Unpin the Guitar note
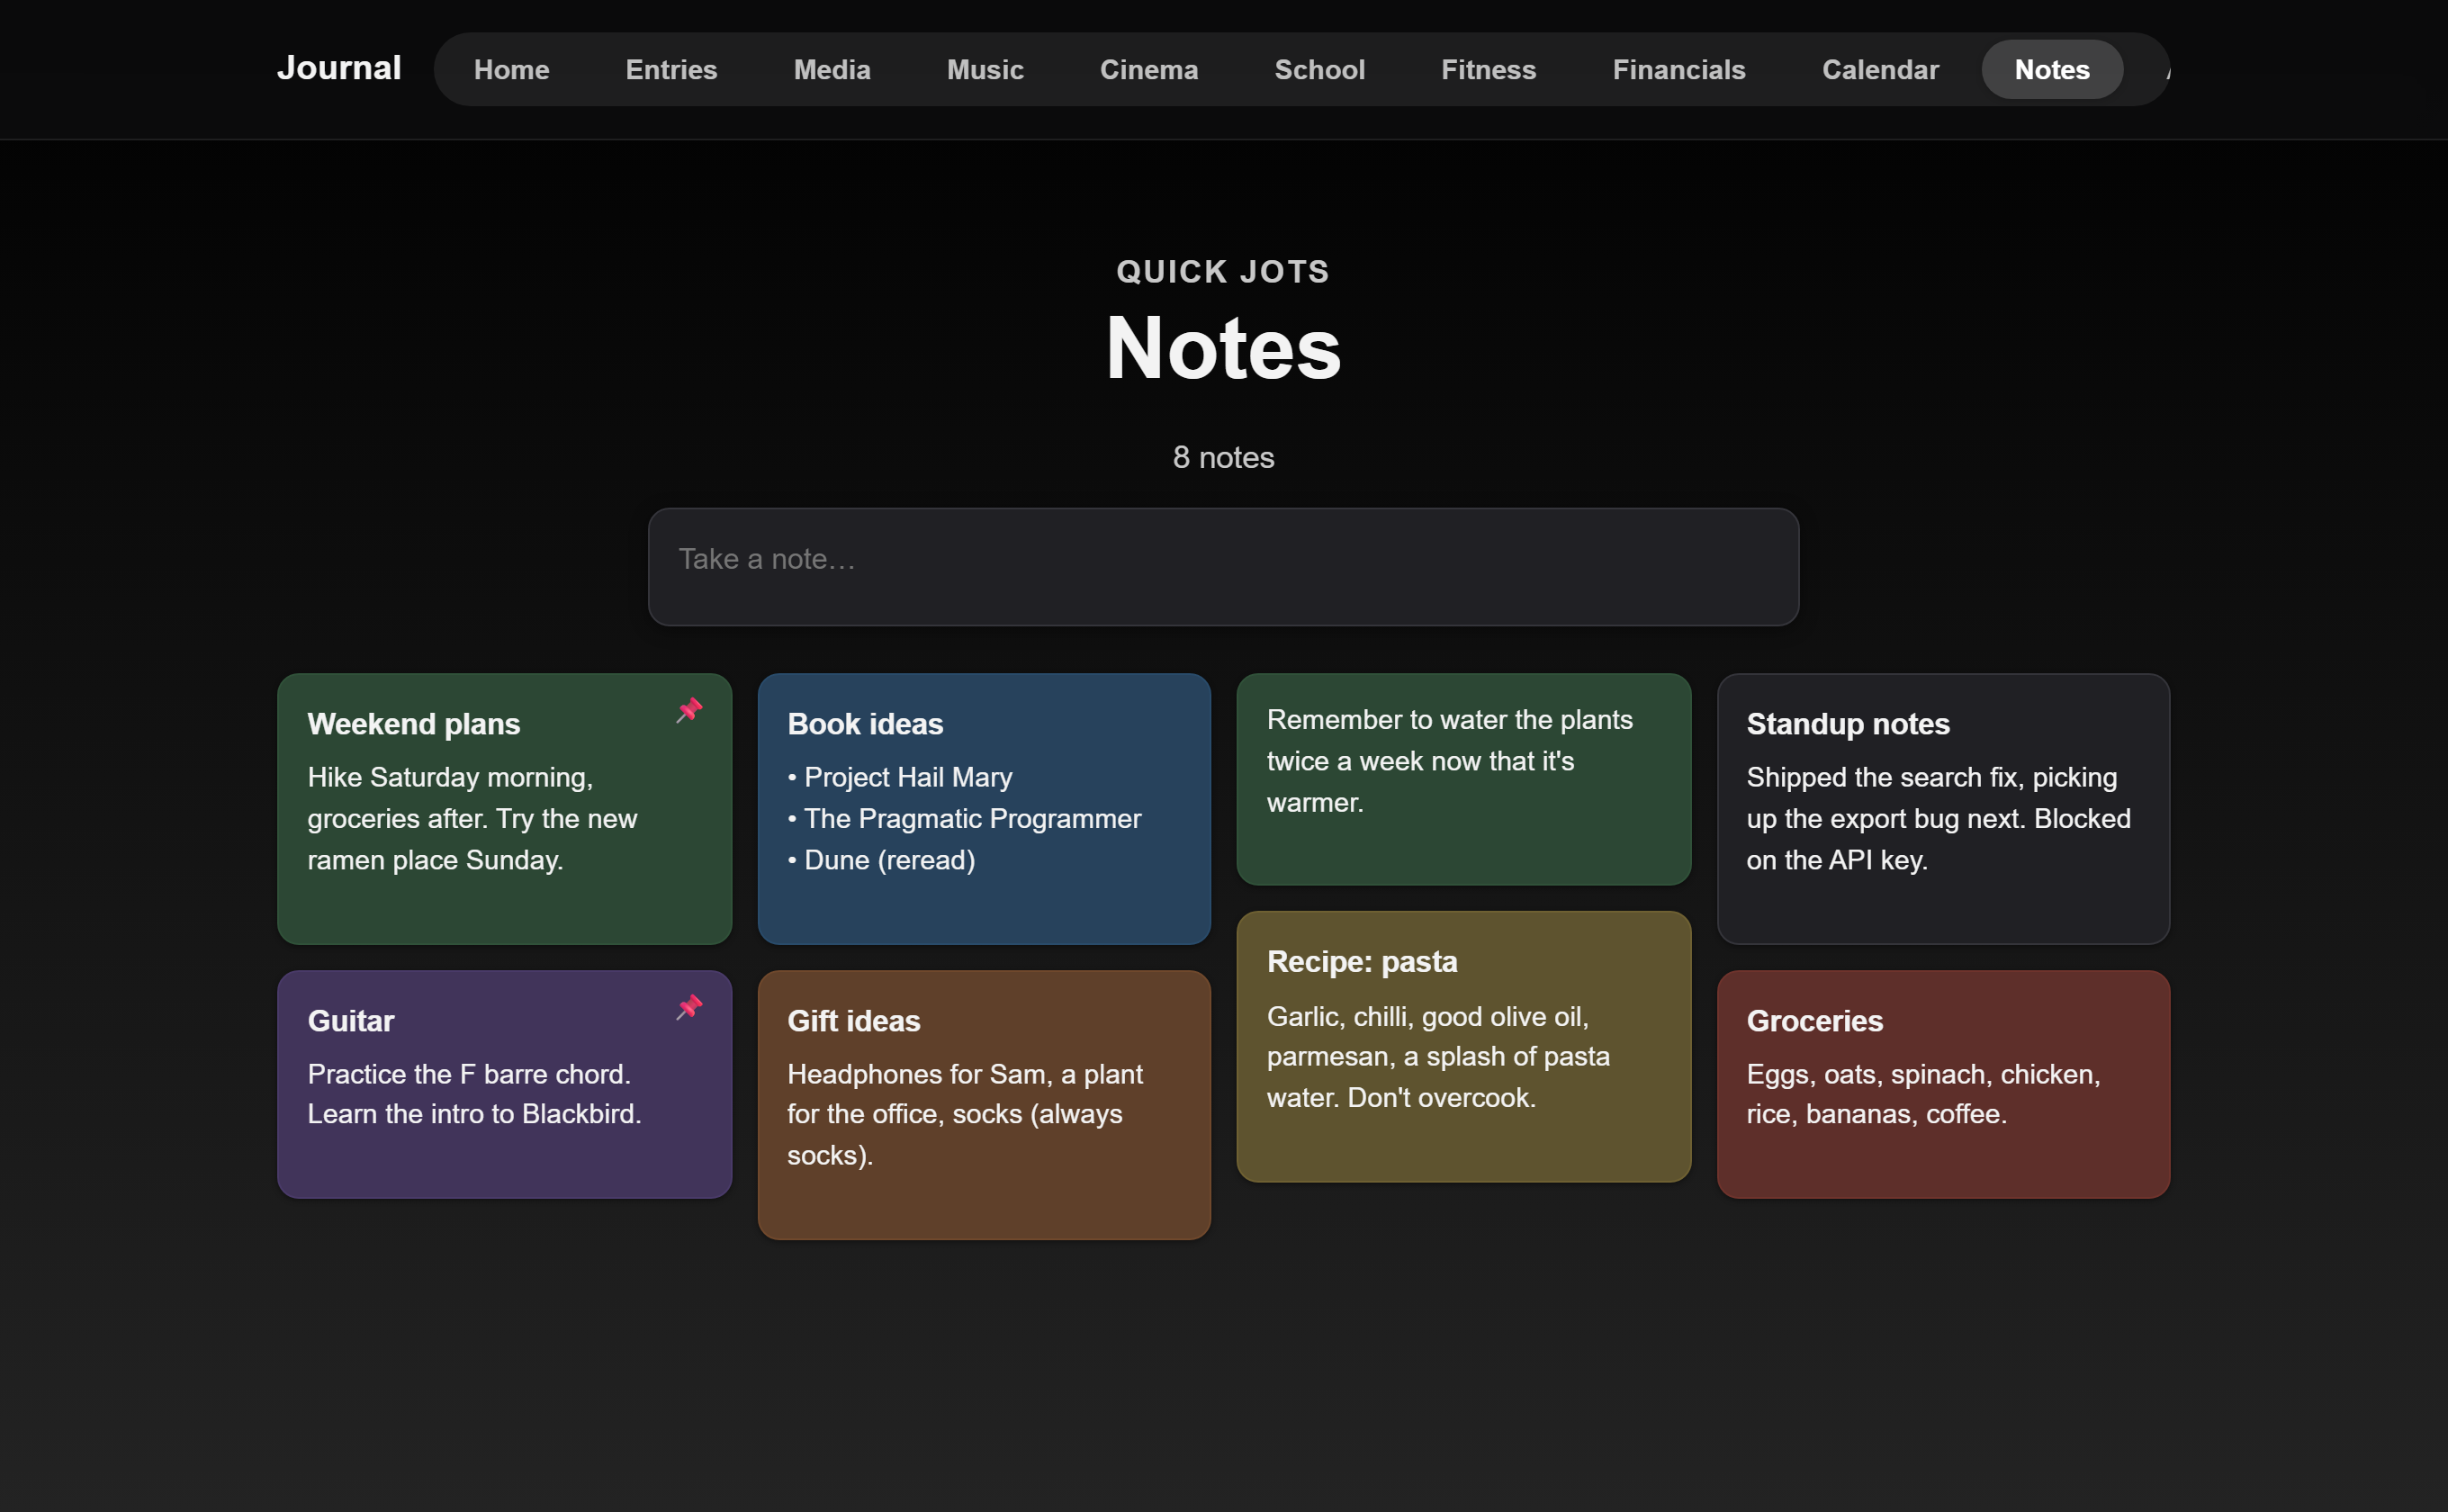 click(689, 1007)
